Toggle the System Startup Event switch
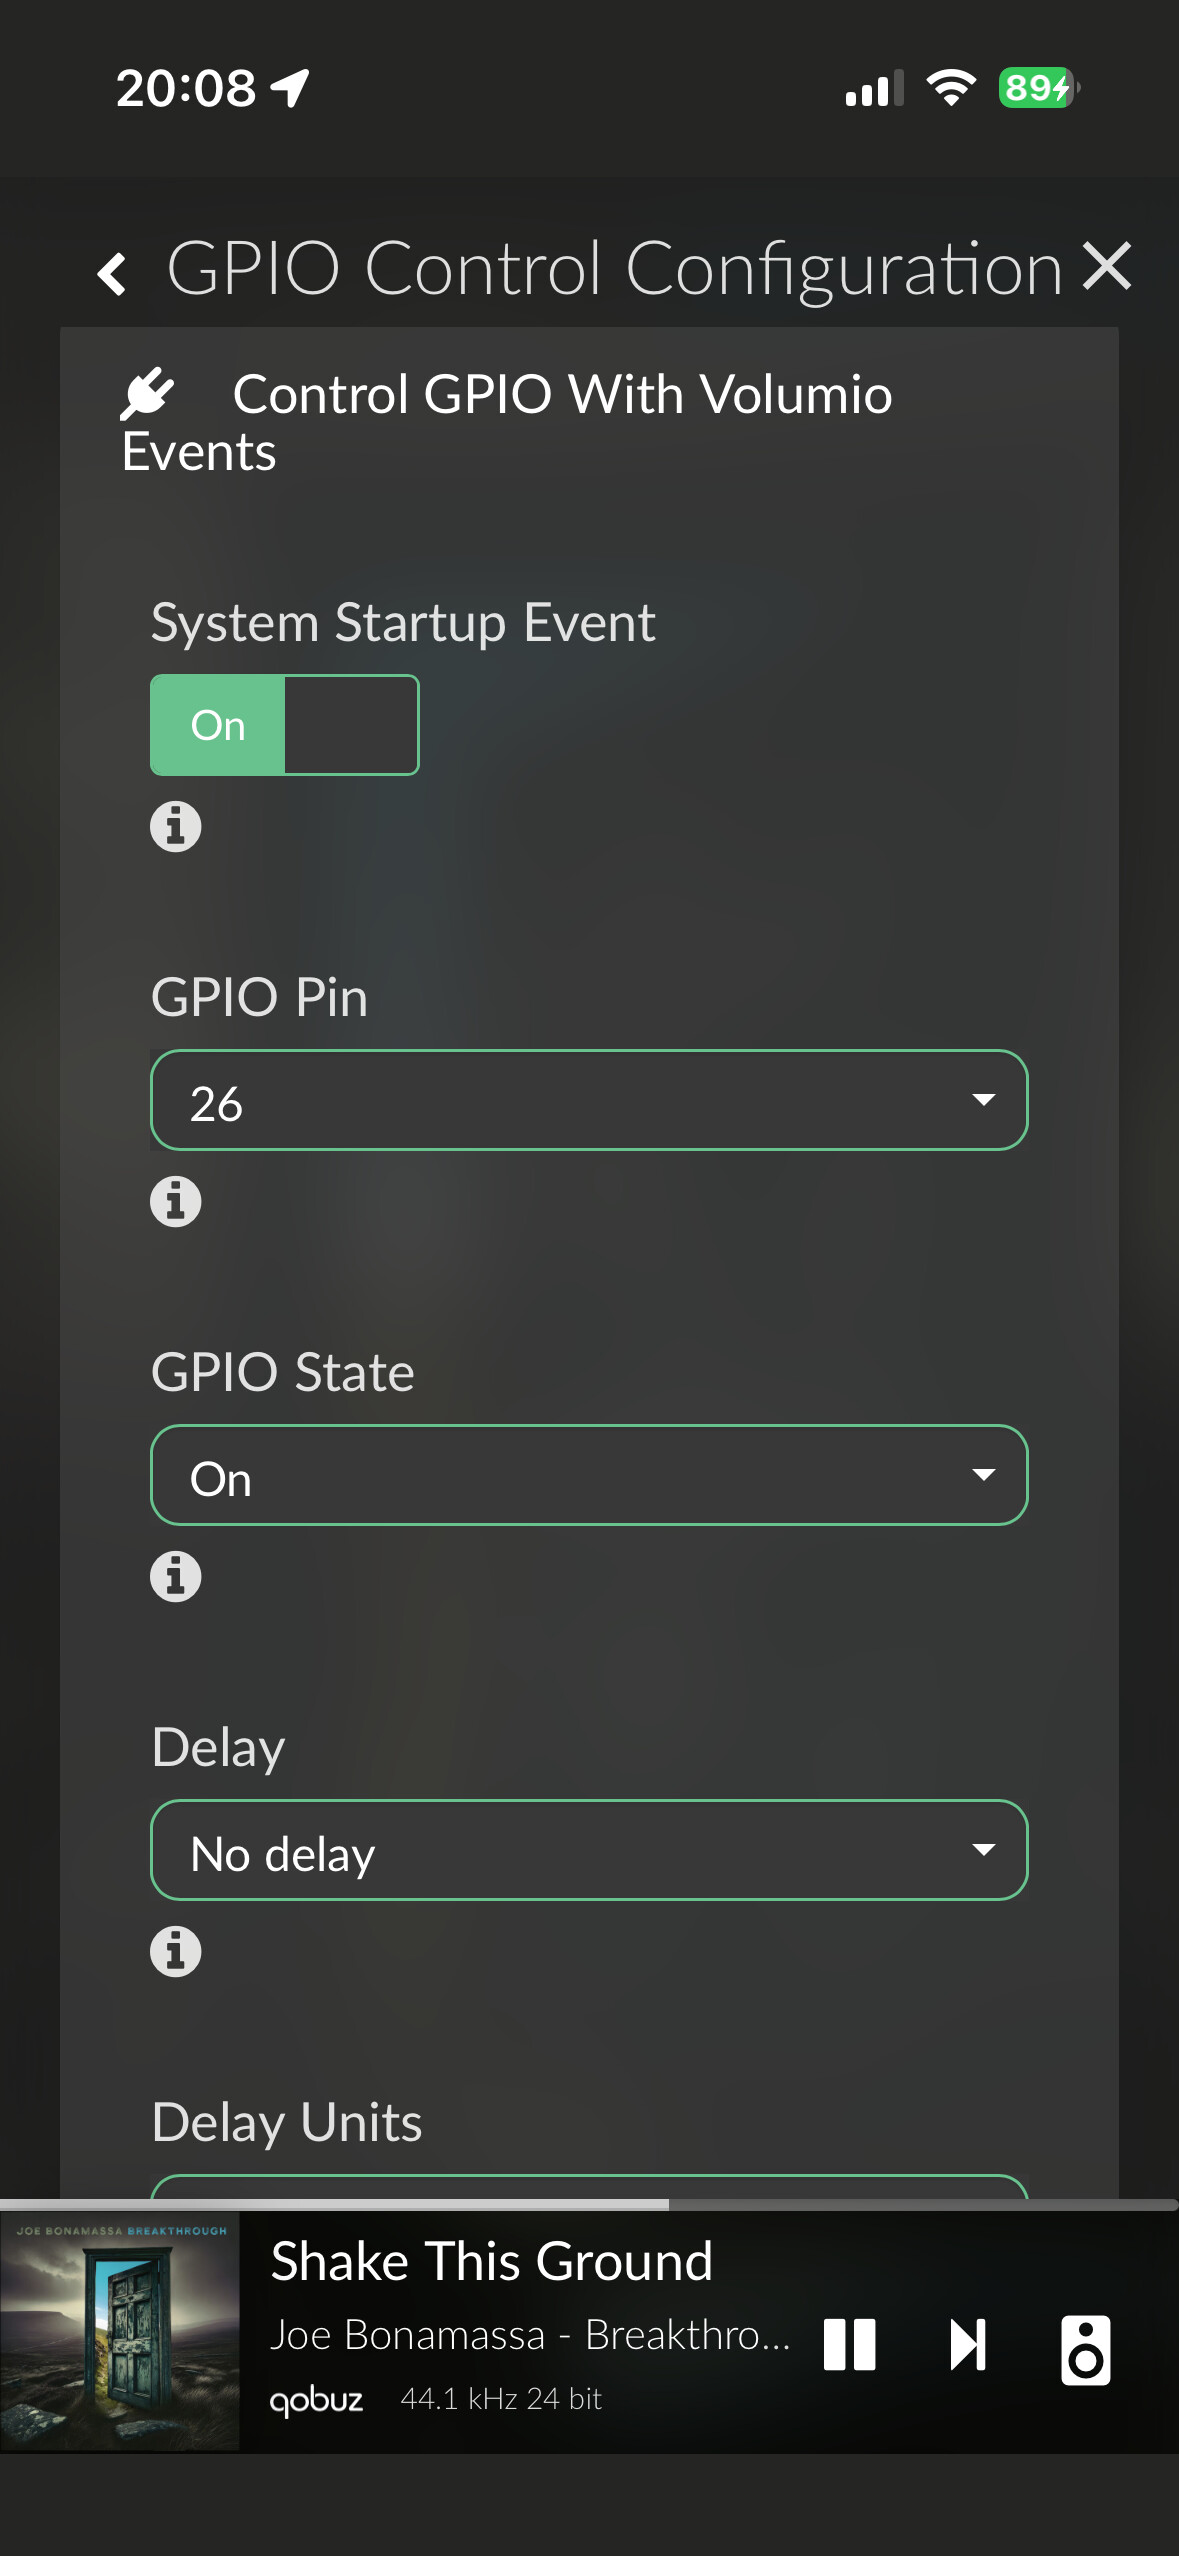1179x2556 pixels. (x=285, y=725)
